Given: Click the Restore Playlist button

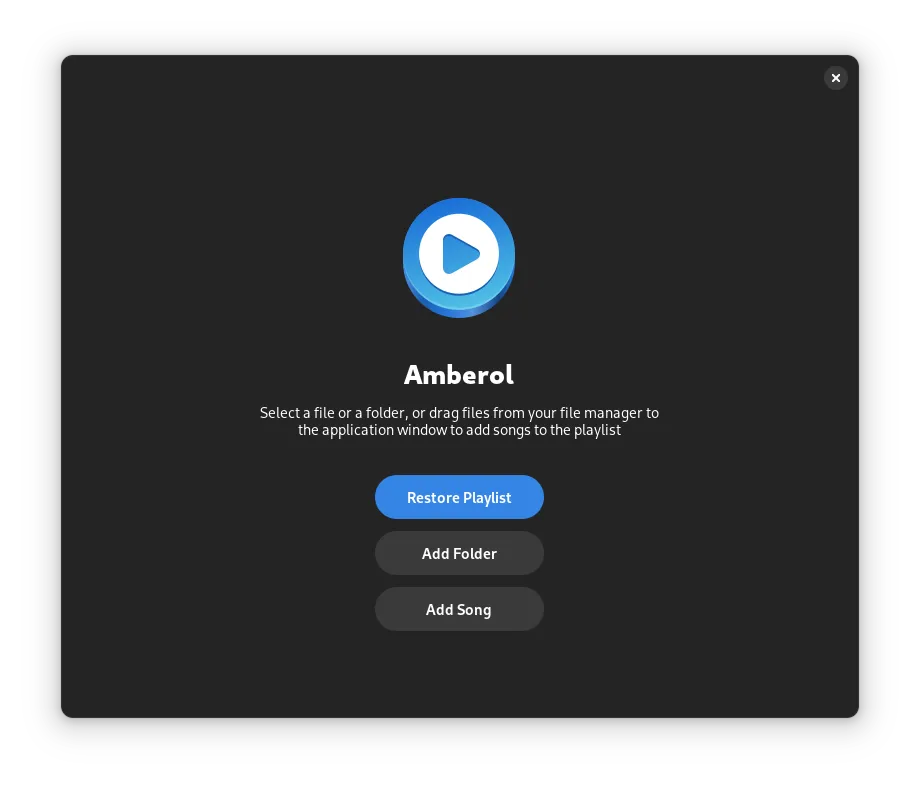Looking at the screenshot, I should [459, 497].
